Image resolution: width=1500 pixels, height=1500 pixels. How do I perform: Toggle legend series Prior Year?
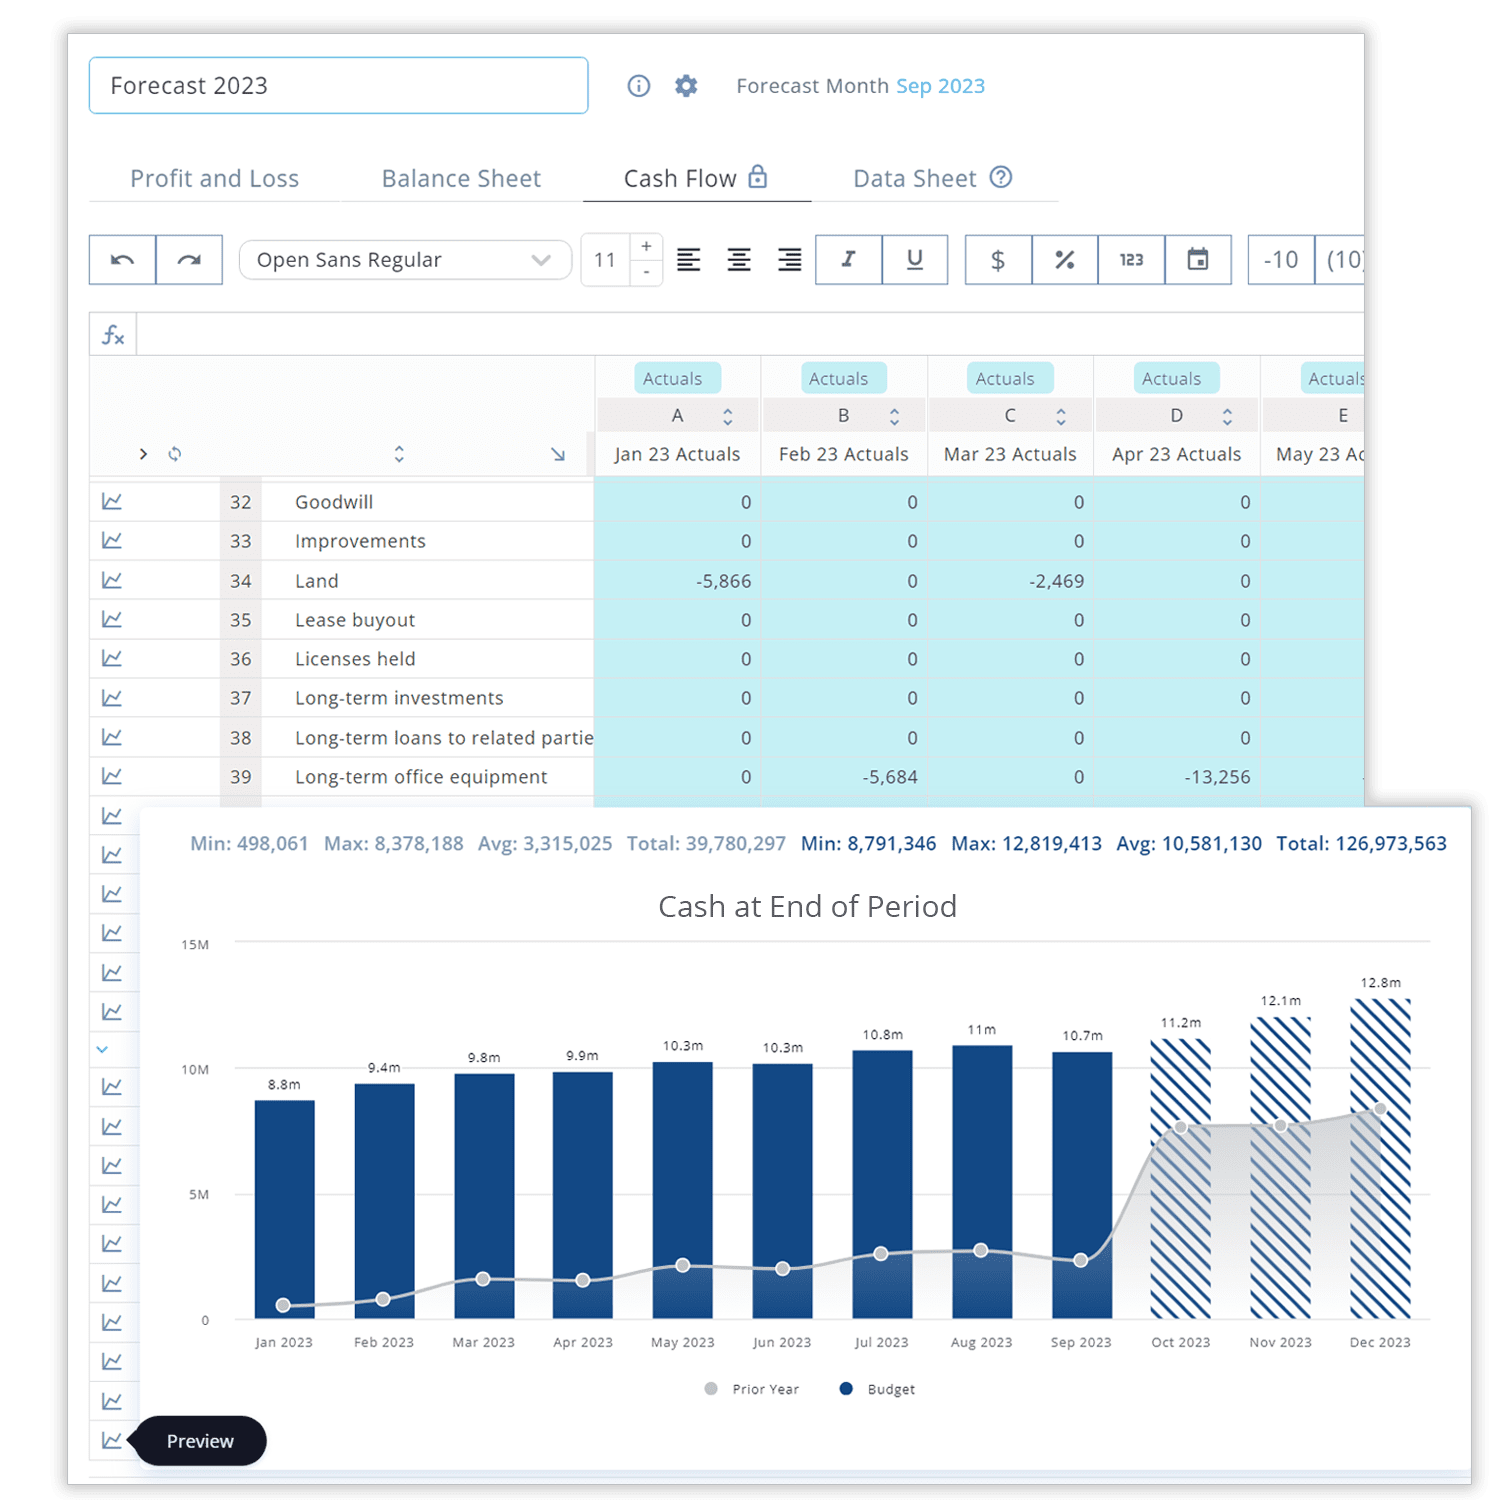(752, 1389)
